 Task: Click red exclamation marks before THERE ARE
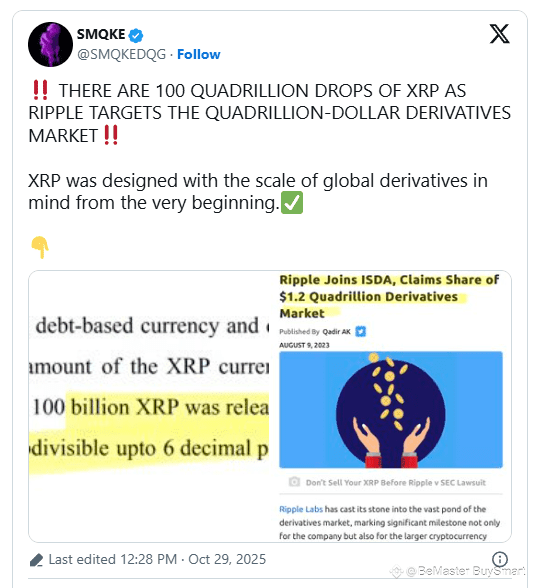click(41, 90)
